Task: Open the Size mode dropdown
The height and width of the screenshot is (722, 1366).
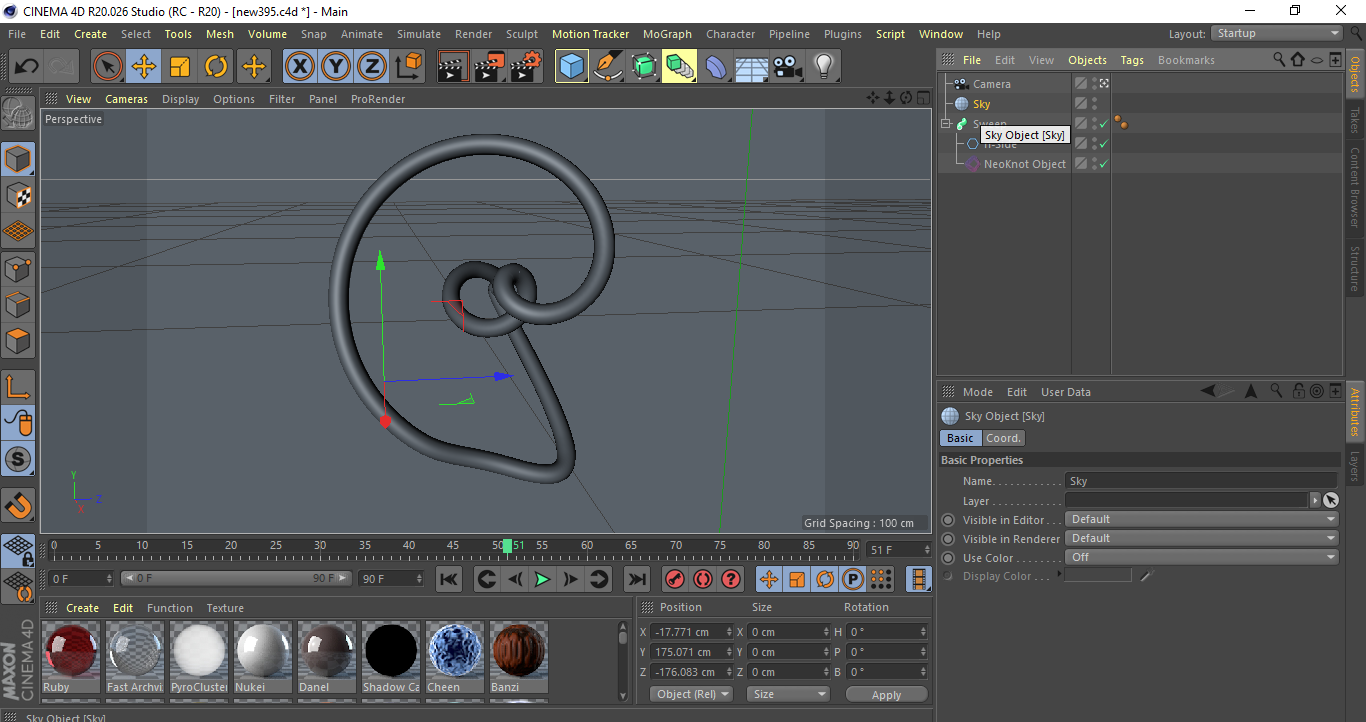Action: point(789,694)
